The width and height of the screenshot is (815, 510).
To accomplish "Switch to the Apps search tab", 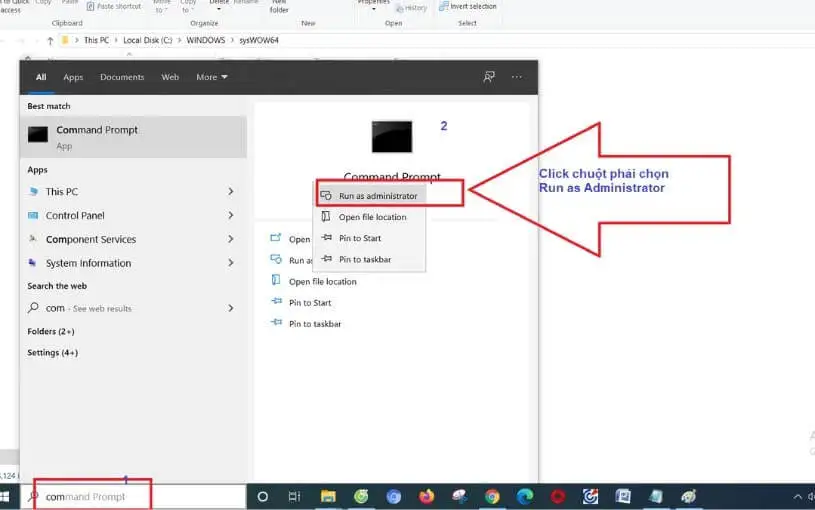I will pos(73,77).
